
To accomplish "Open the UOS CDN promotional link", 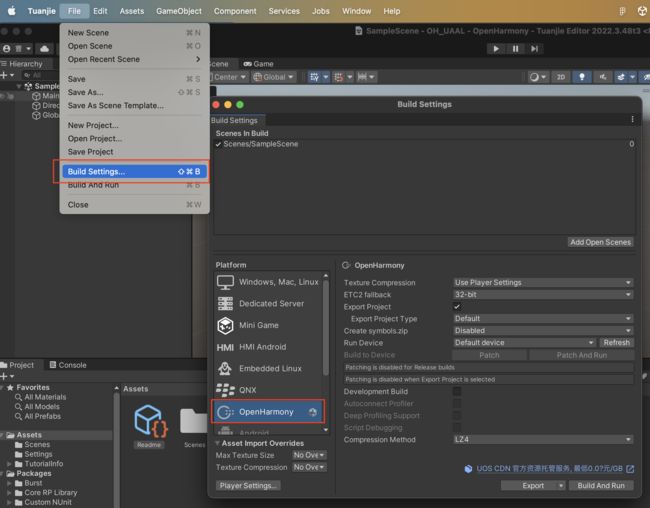I will pyautogui.click(x=549, y=469).
